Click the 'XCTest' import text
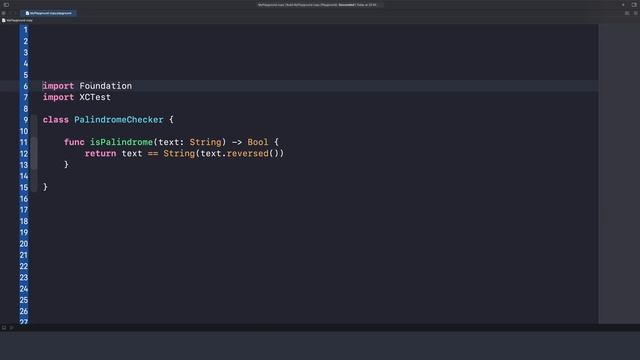This screenshot has width=640, height=360. (95, 97)
